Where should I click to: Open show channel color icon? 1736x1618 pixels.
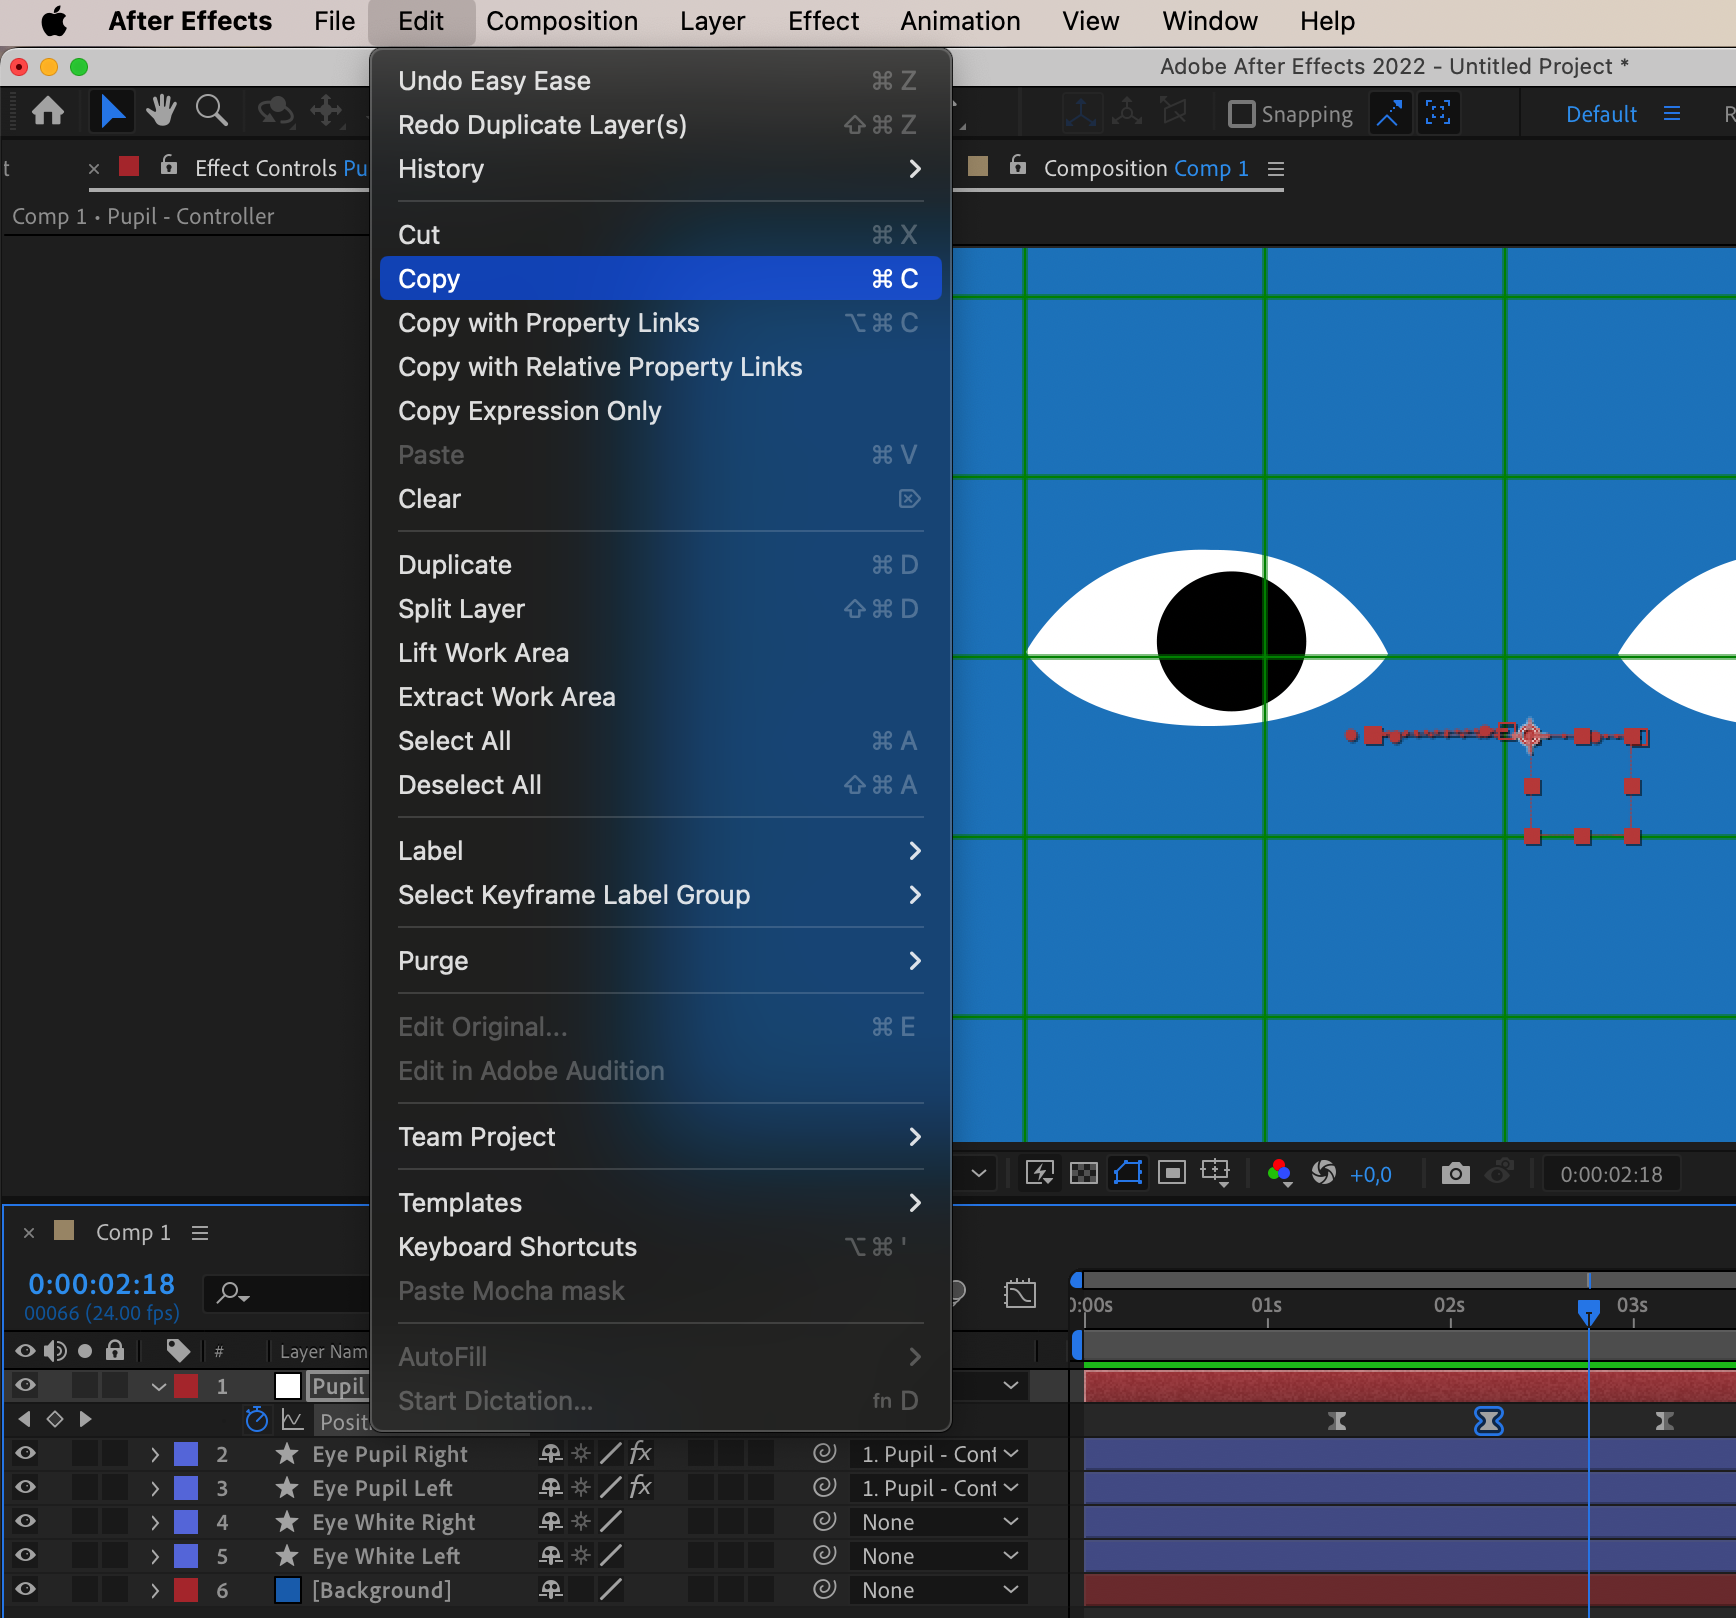[x=1280, y=1173]
